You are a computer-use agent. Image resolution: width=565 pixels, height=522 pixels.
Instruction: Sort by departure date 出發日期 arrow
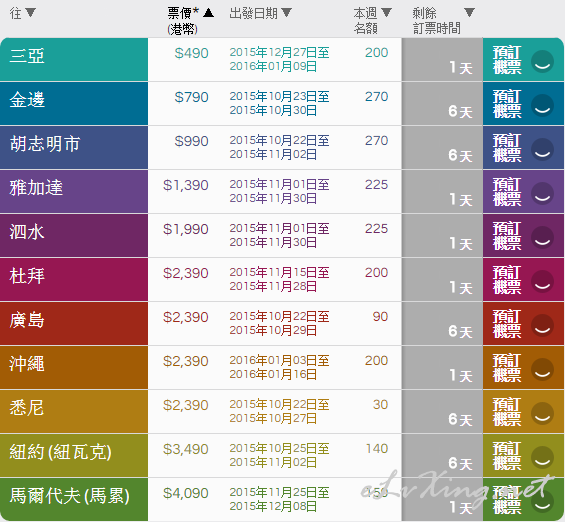click(x=286, y=13)
